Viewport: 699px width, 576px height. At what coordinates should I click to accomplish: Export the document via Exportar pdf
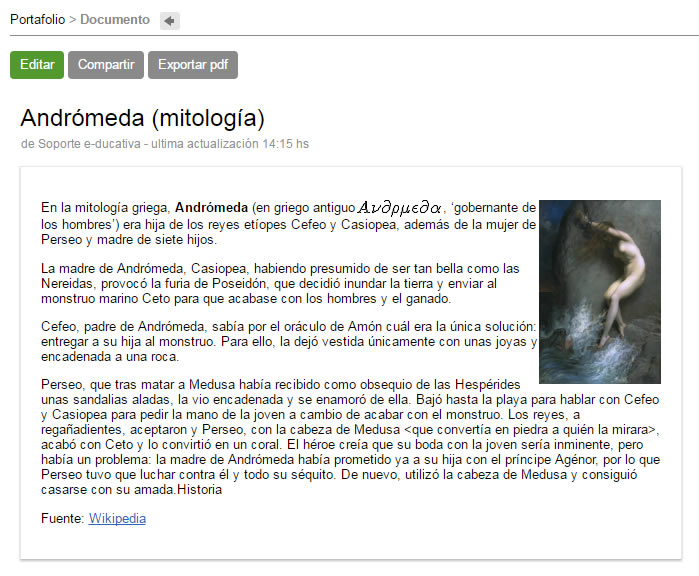pyautogui.click(x=193, y=65)
